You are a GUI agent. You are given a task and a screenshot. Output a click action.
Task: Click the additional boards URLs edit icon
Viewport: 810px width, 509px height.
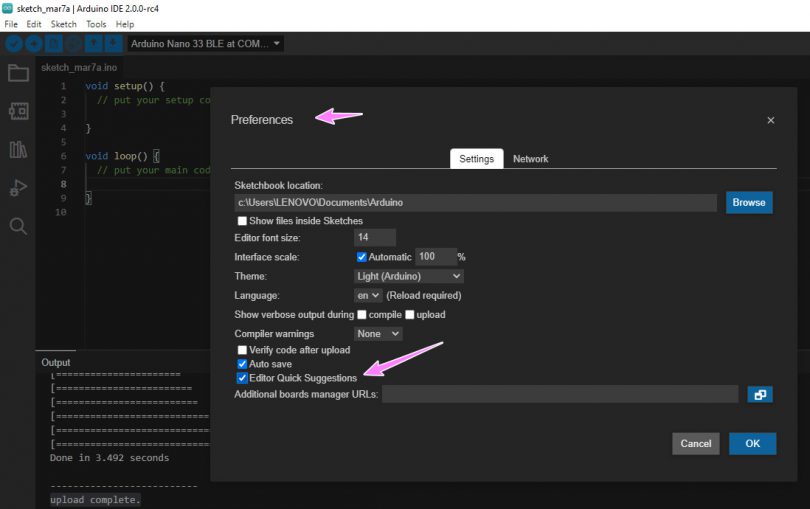[x=760, y=395]
